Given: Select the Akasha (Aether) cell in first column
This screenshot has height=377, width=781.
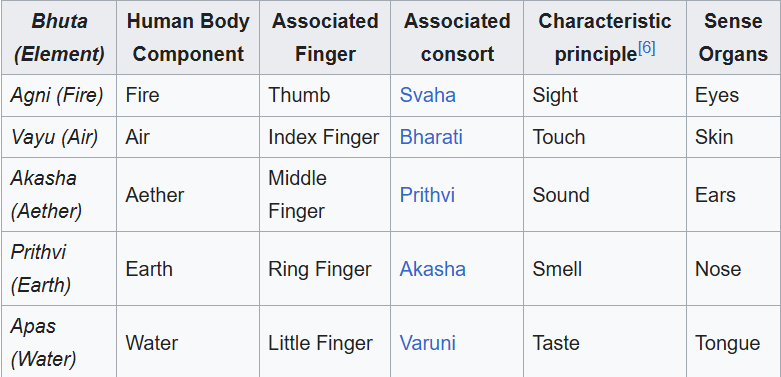Looking at the screenshot, I should [x=59, y=195].
